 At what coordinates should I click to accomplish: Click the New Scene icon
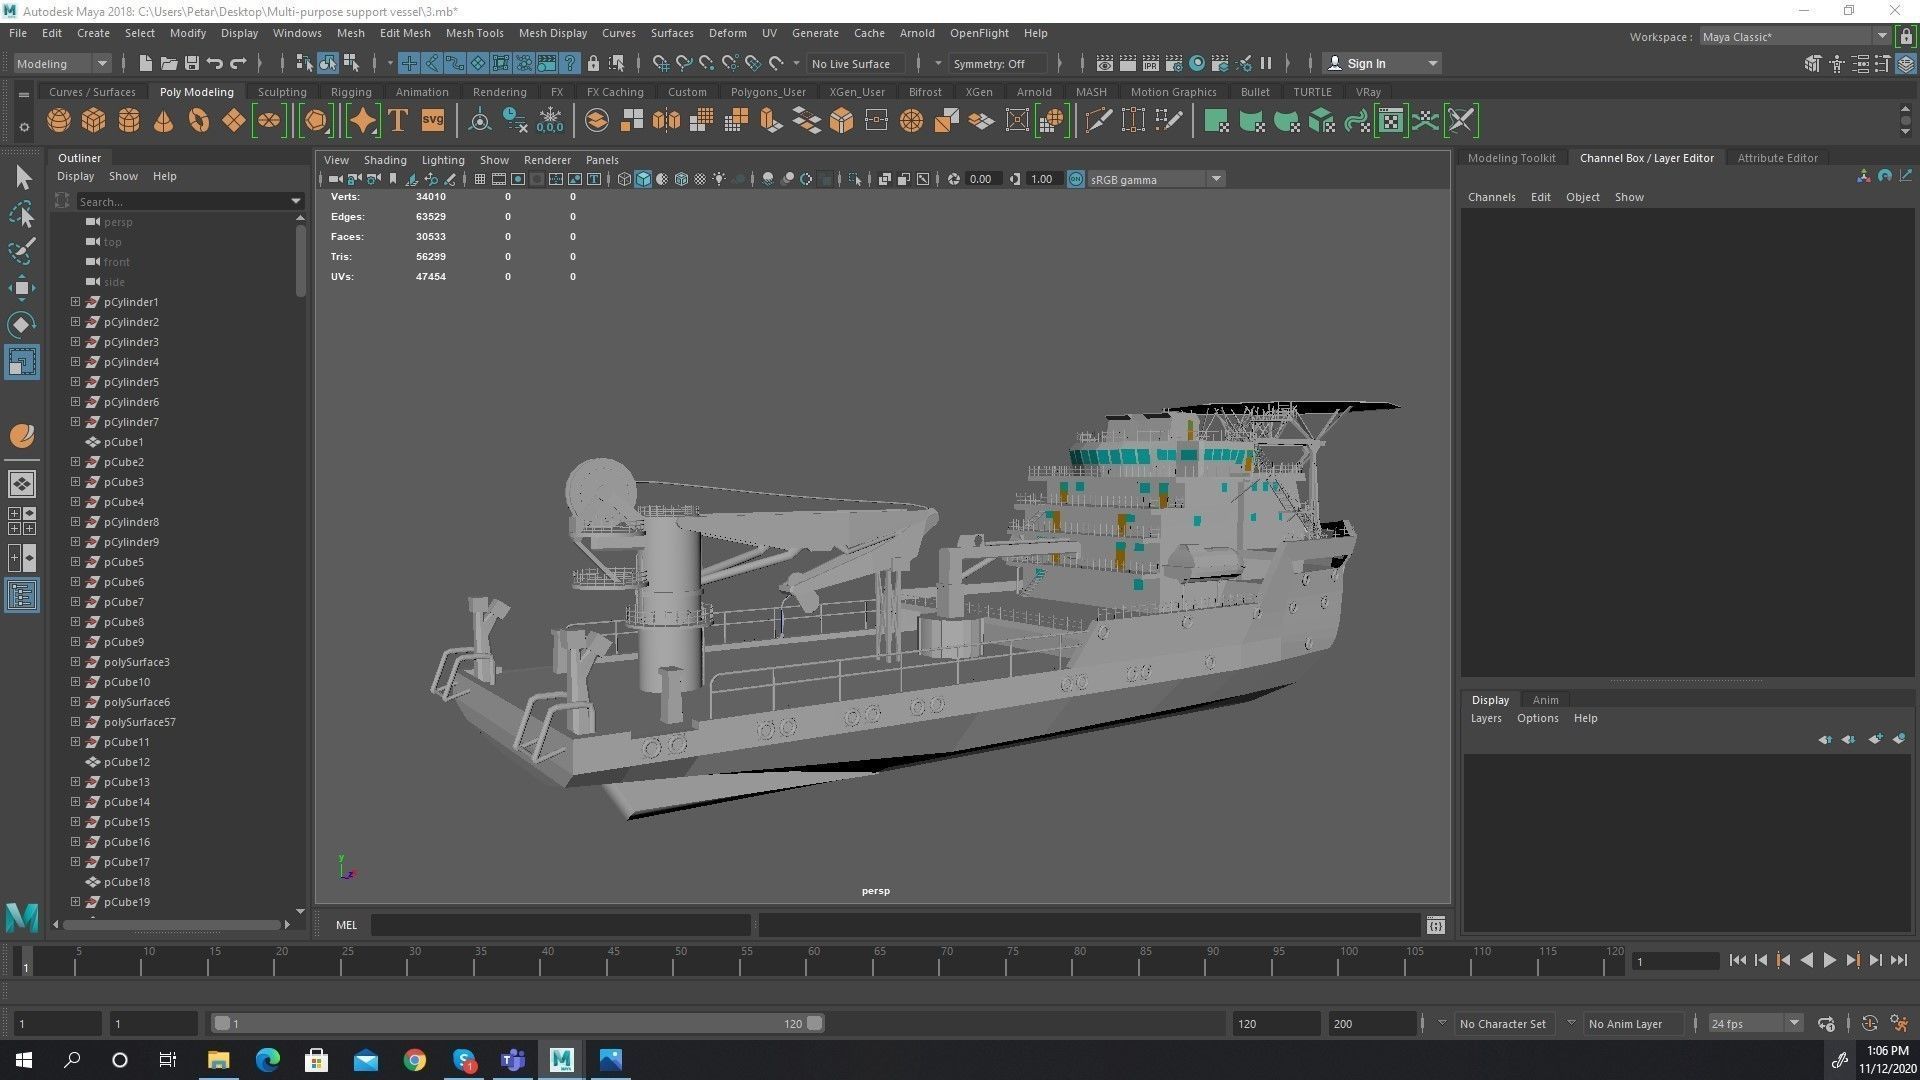coord(146,63)
